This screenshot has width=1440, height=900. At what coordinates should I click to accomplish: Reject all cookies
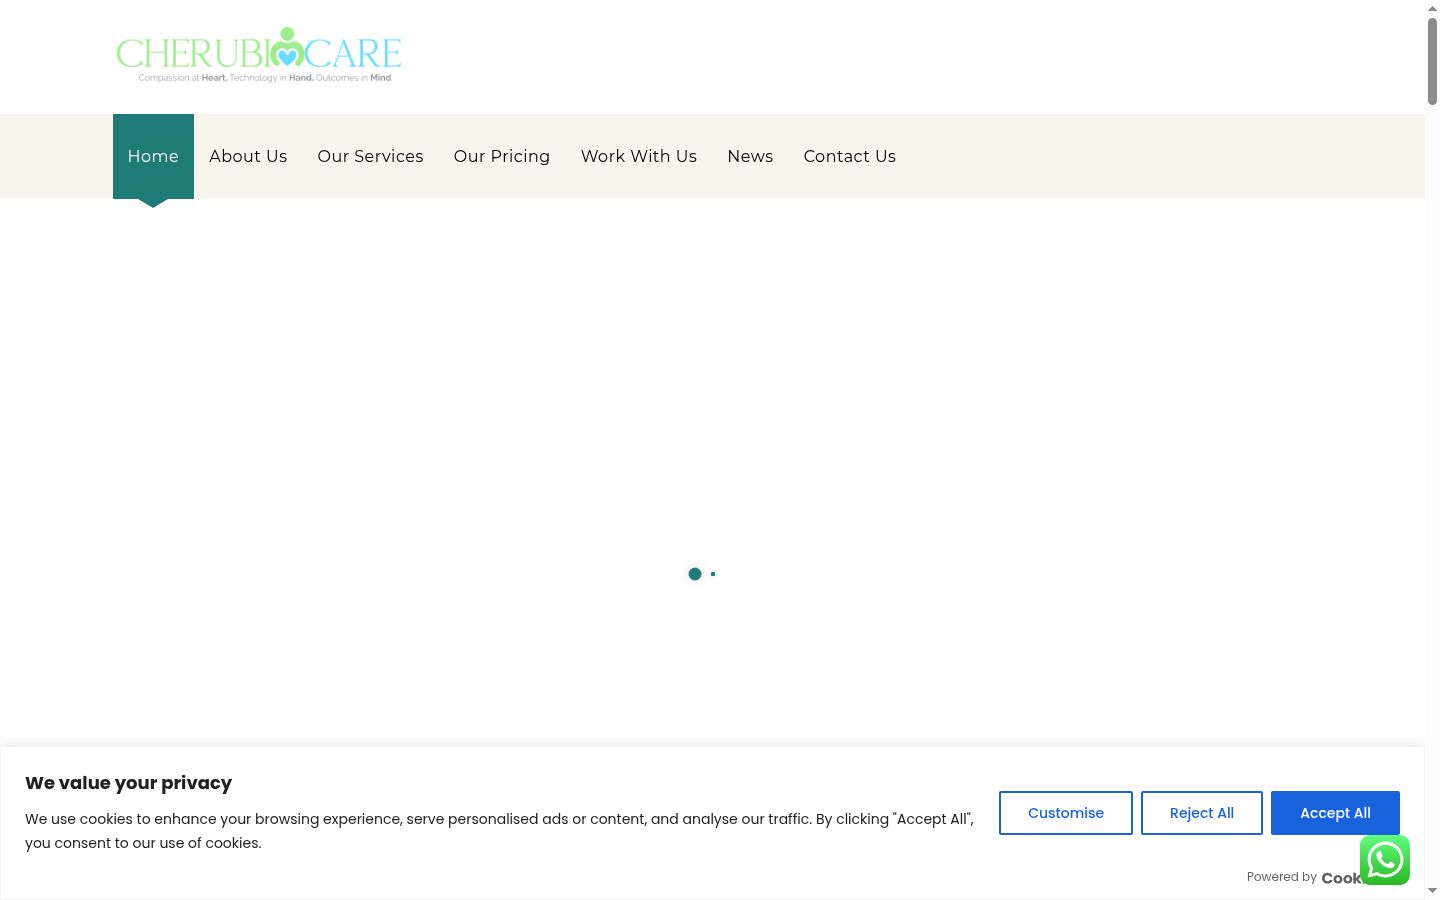pos(1202,813)
